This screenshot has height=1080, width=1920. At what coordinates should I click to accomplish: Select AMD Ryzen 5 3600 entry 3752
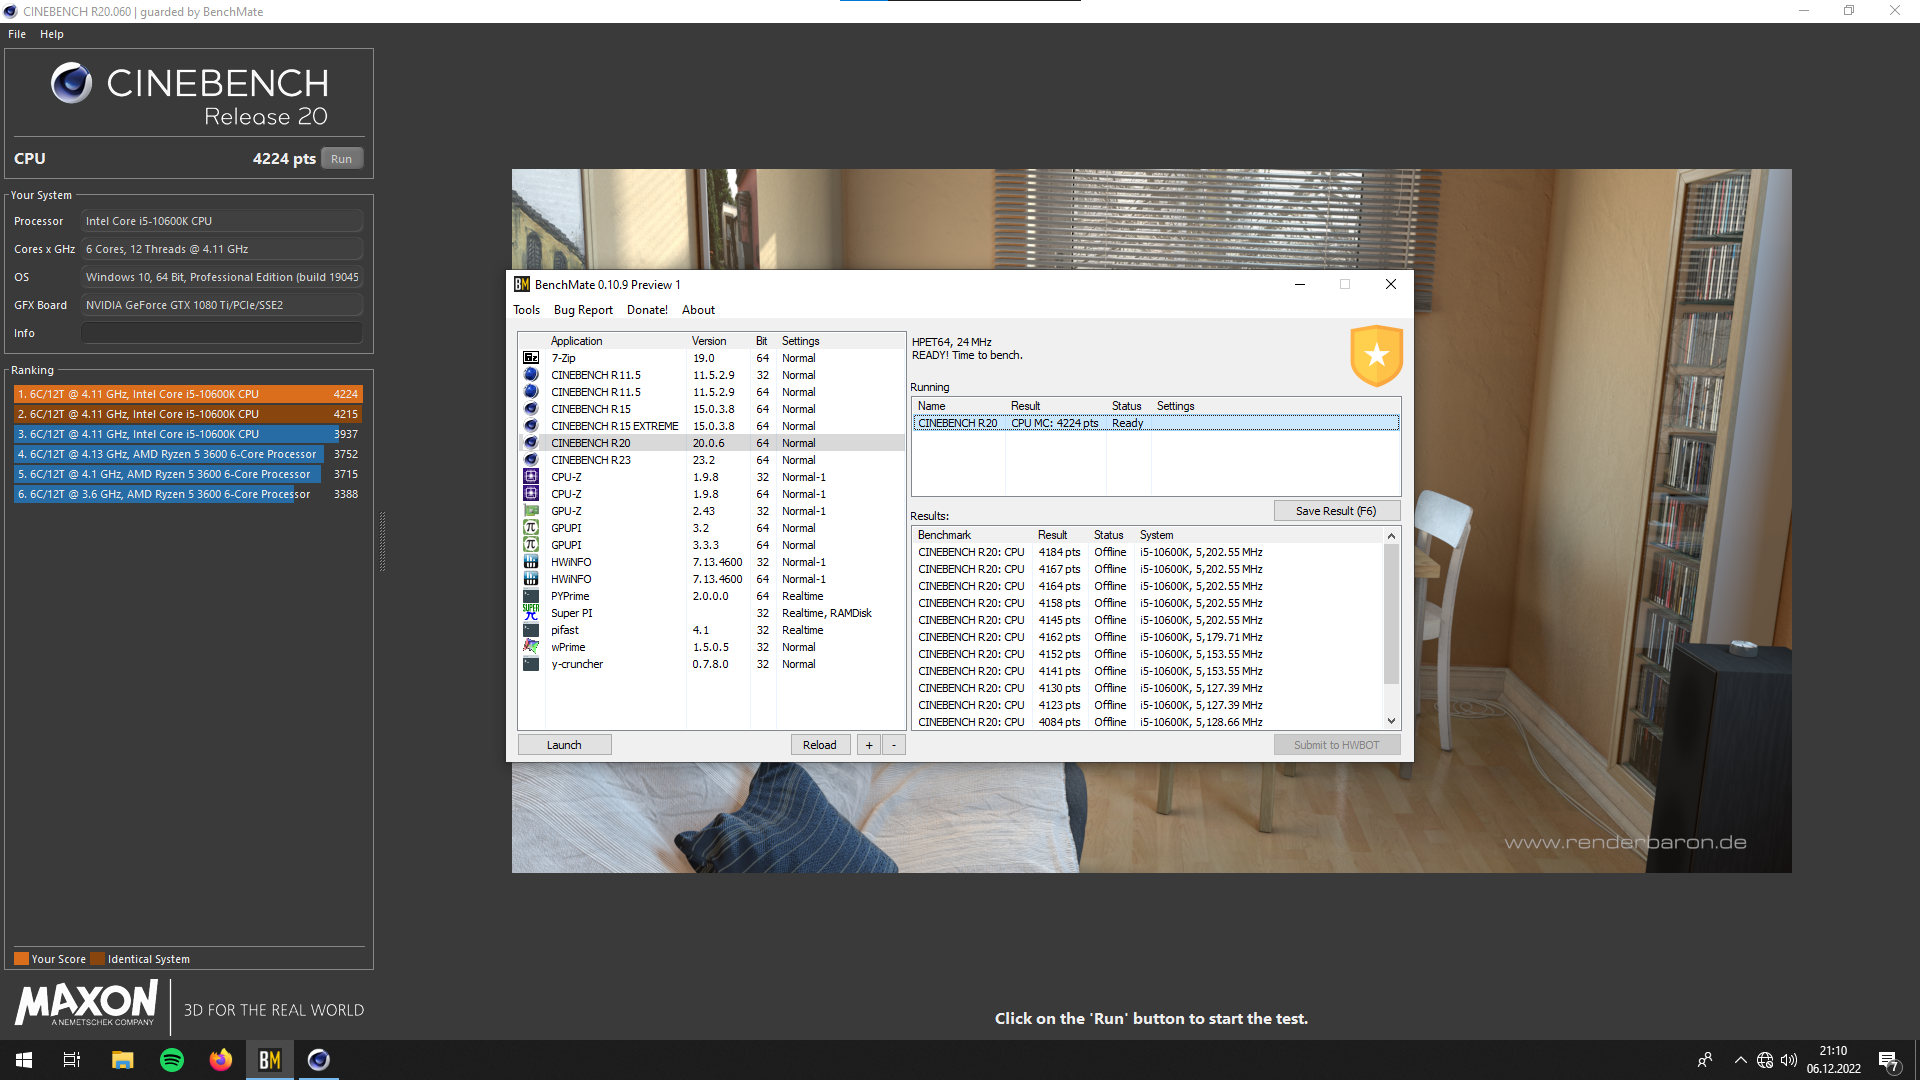pyautogui.click(x=188, y=454)
